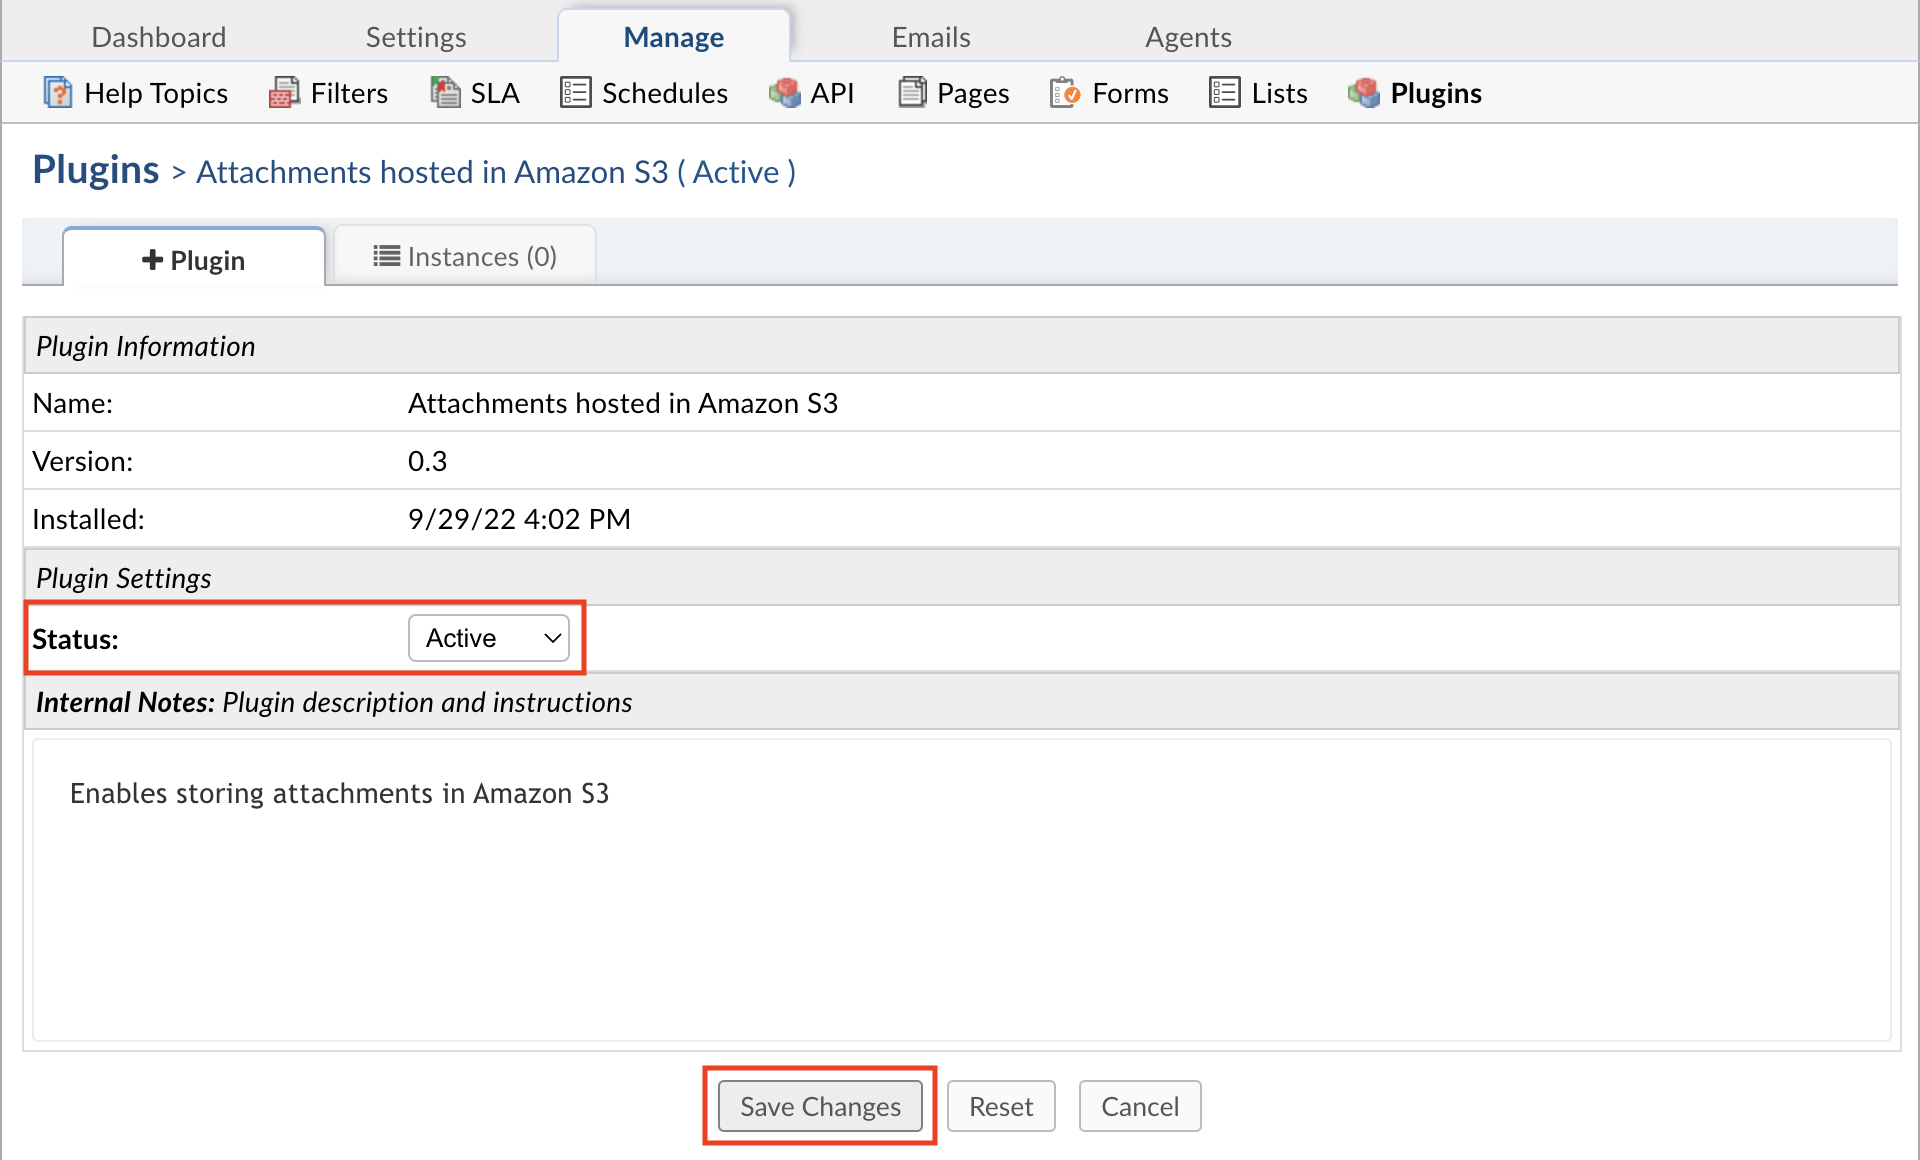Open the Help Topics section

135,92
